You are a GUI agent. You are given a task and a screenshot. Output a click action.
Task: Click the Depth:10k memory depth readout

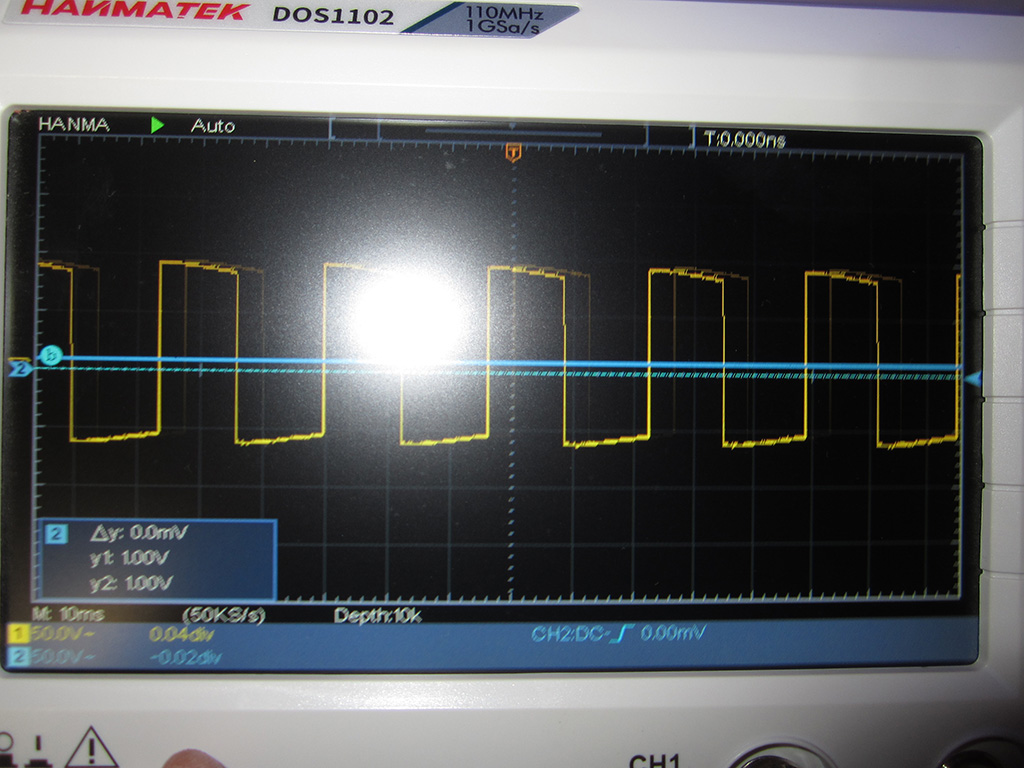click(x=377, y=615)
